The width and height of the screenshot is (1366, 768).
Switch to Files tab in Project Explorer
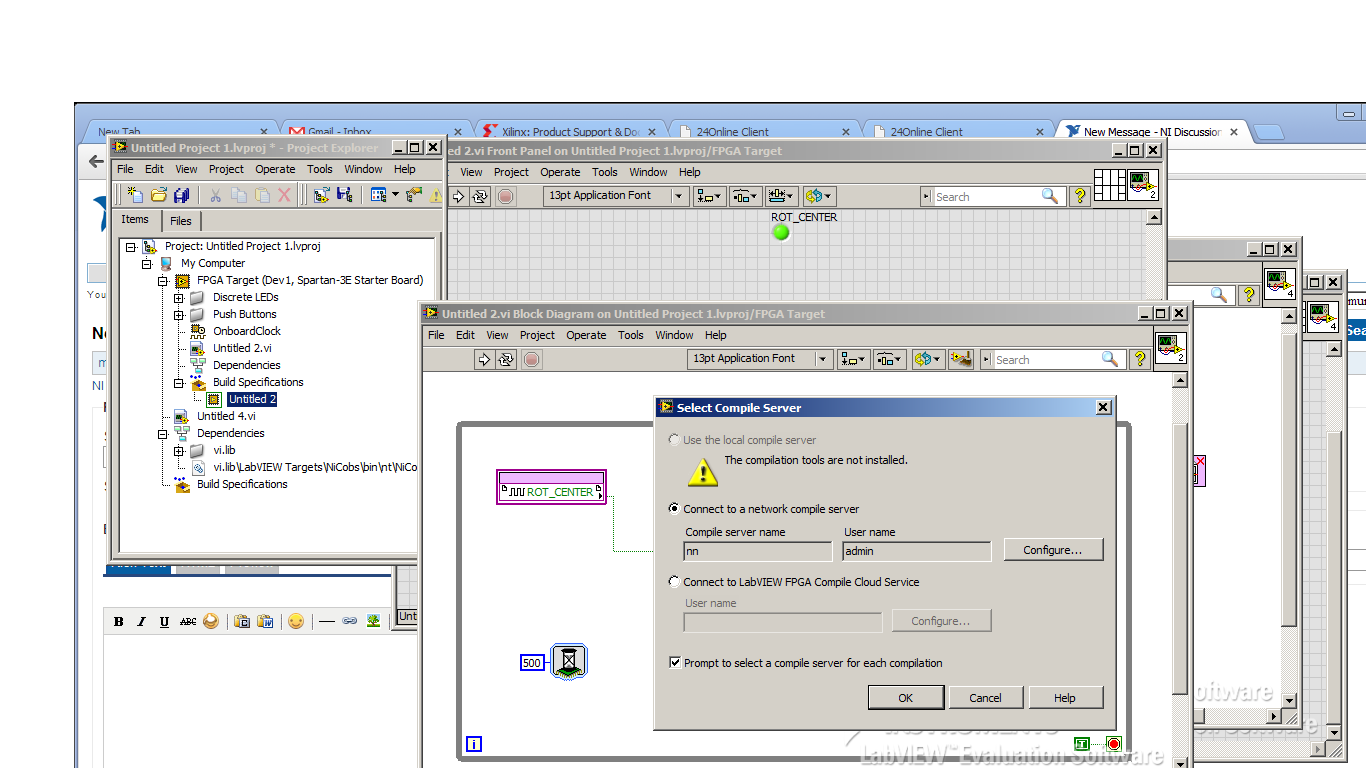(181, 221)
